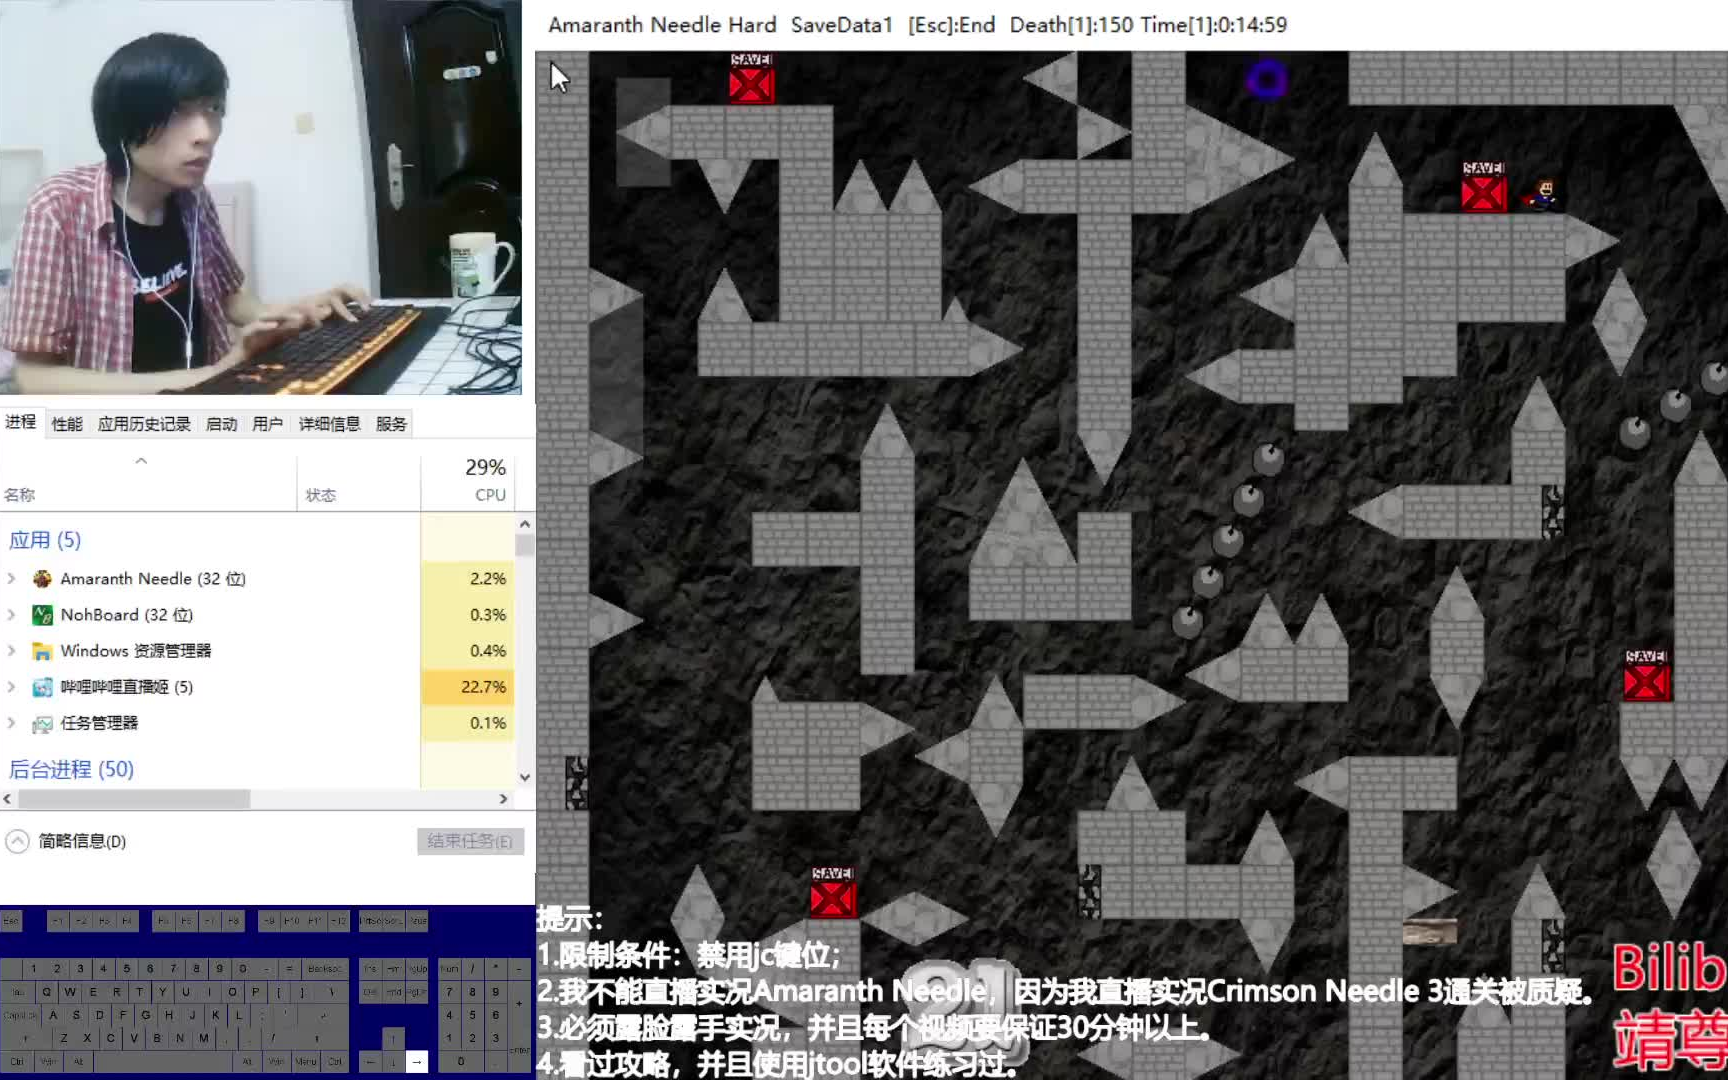Click the SAVE box on right lower wall
The height and width of the screenshot is (1080, 1728).
coord(1646,675)
